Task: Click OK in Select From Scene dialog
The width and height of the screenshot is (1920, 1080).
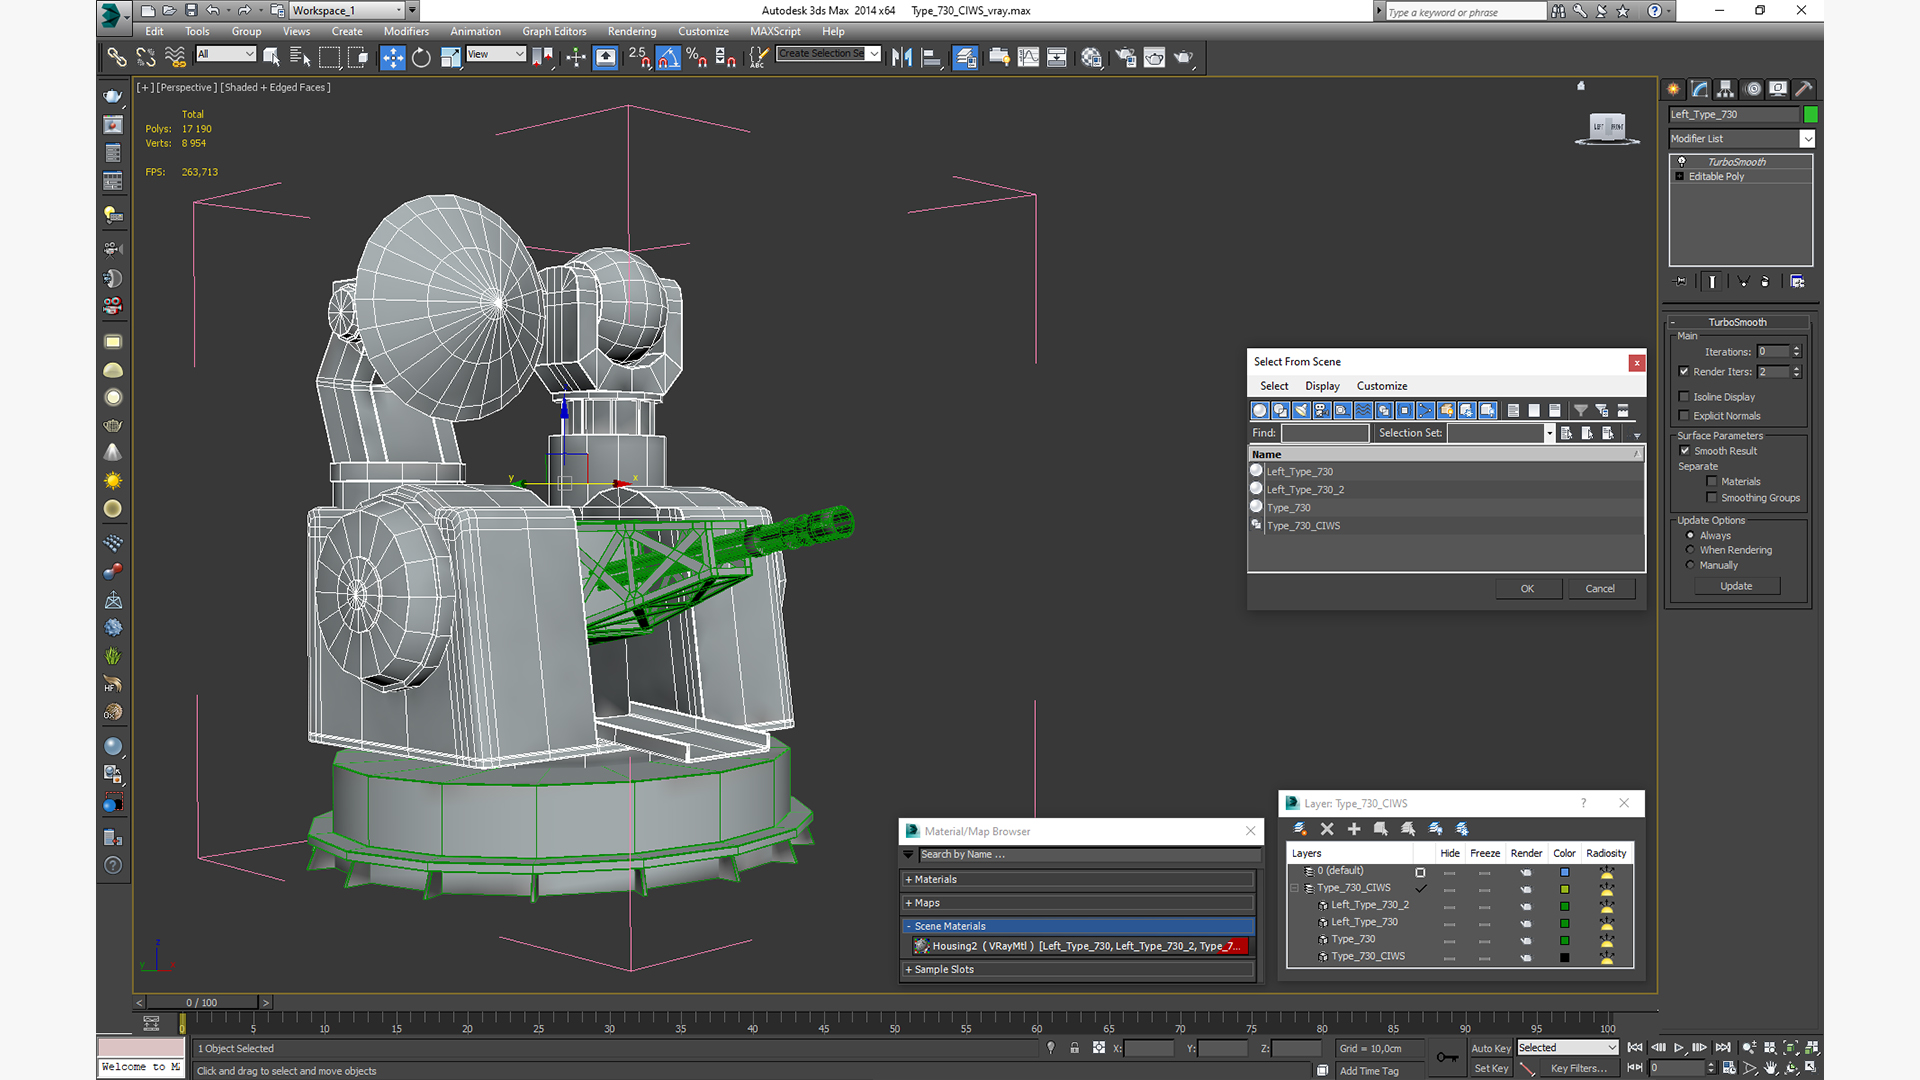Action: [x=1527, y=589]
